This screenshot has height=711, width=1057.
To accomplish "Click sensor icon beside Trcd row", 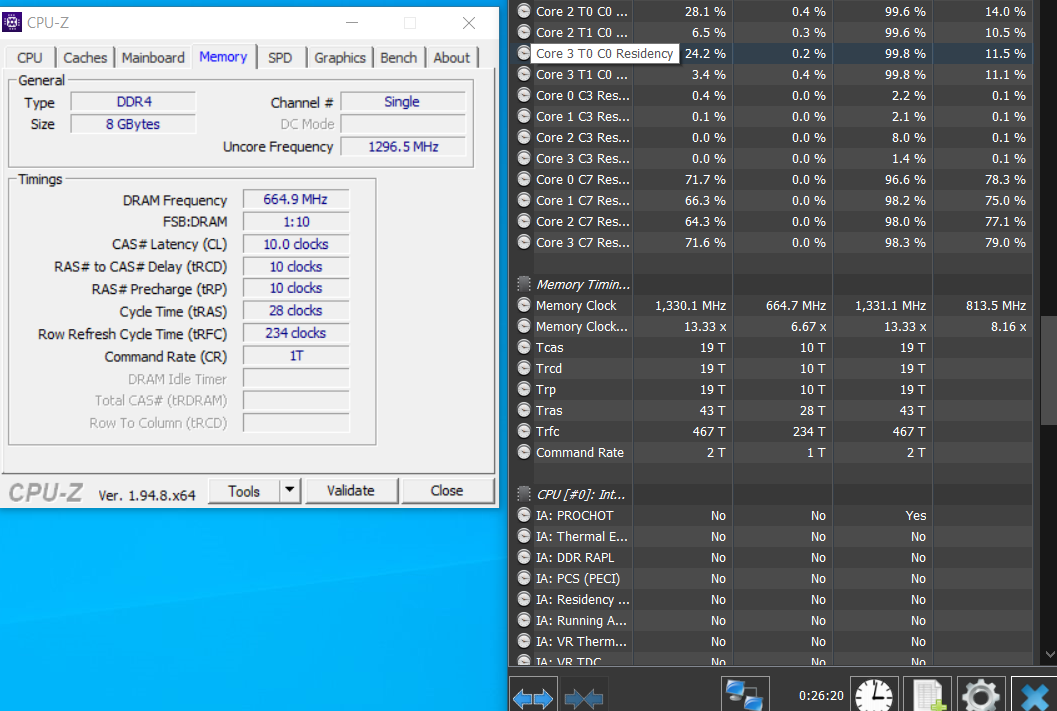I will pyautogui.click(x=524, y=368).
